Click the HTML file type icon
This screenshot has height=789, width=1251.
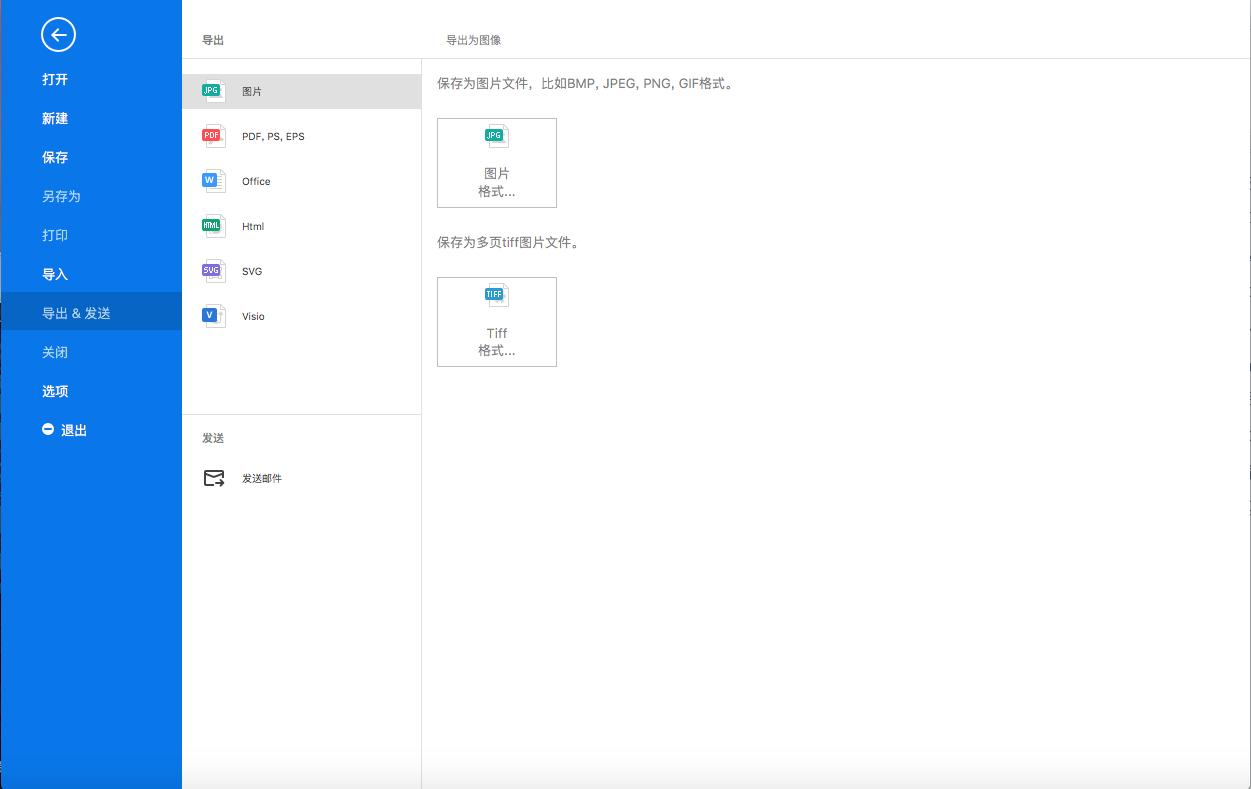coord(213,226)
